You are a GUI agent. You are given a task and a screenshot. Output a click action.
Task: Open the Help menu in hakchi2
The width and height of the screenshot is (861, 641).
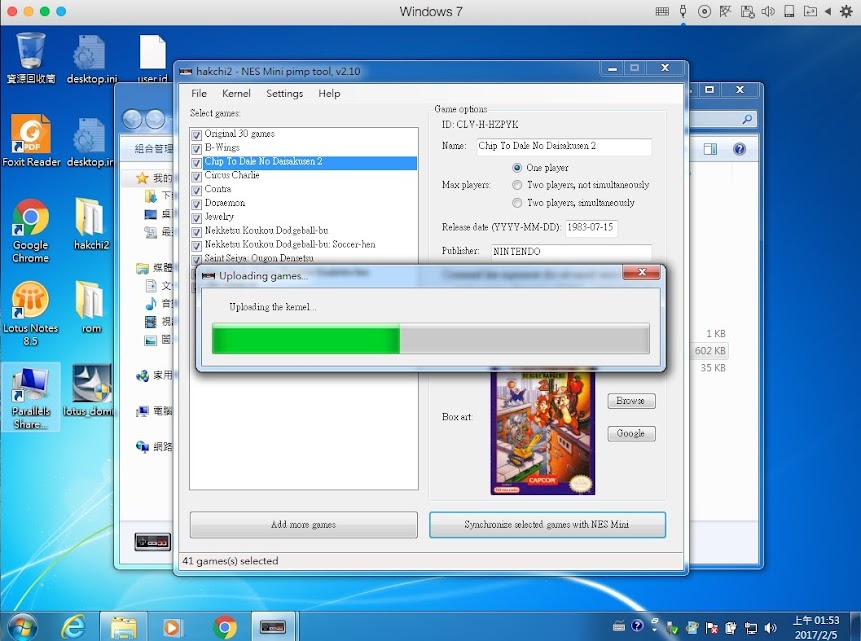tap(329, 93)
